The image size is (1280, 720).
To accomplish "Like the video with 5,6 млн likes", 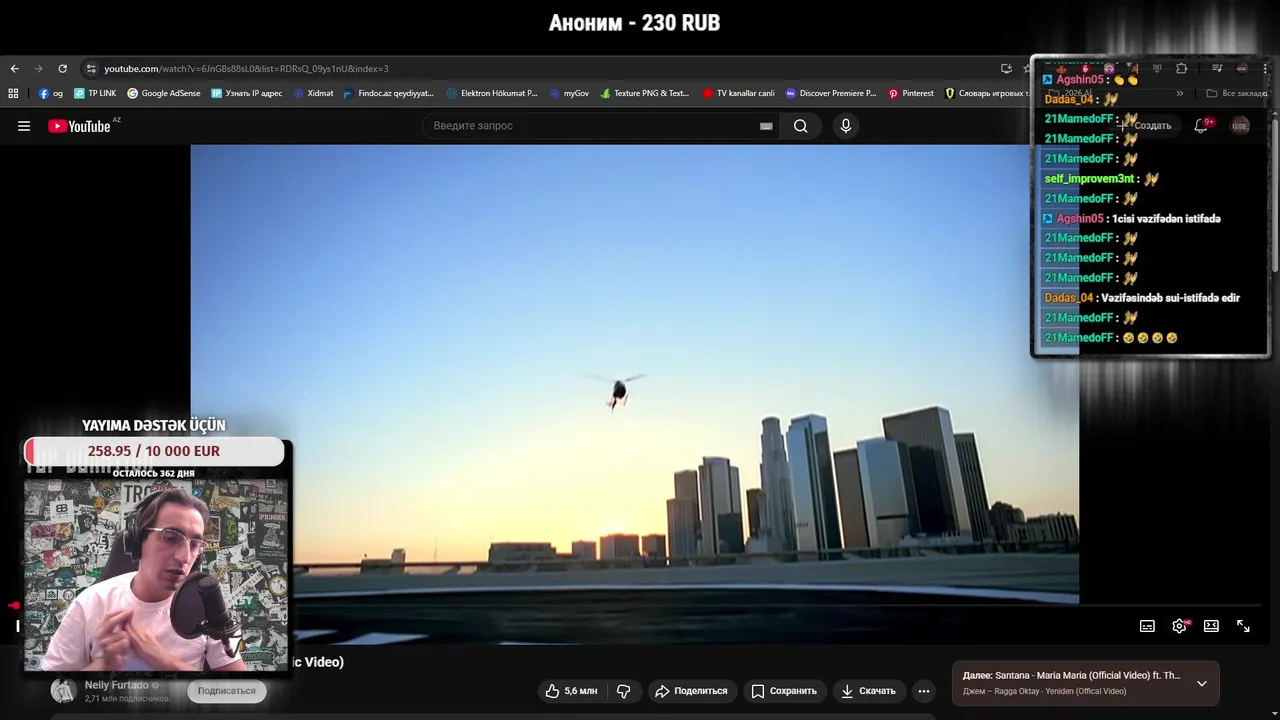I will pos(571,691).
